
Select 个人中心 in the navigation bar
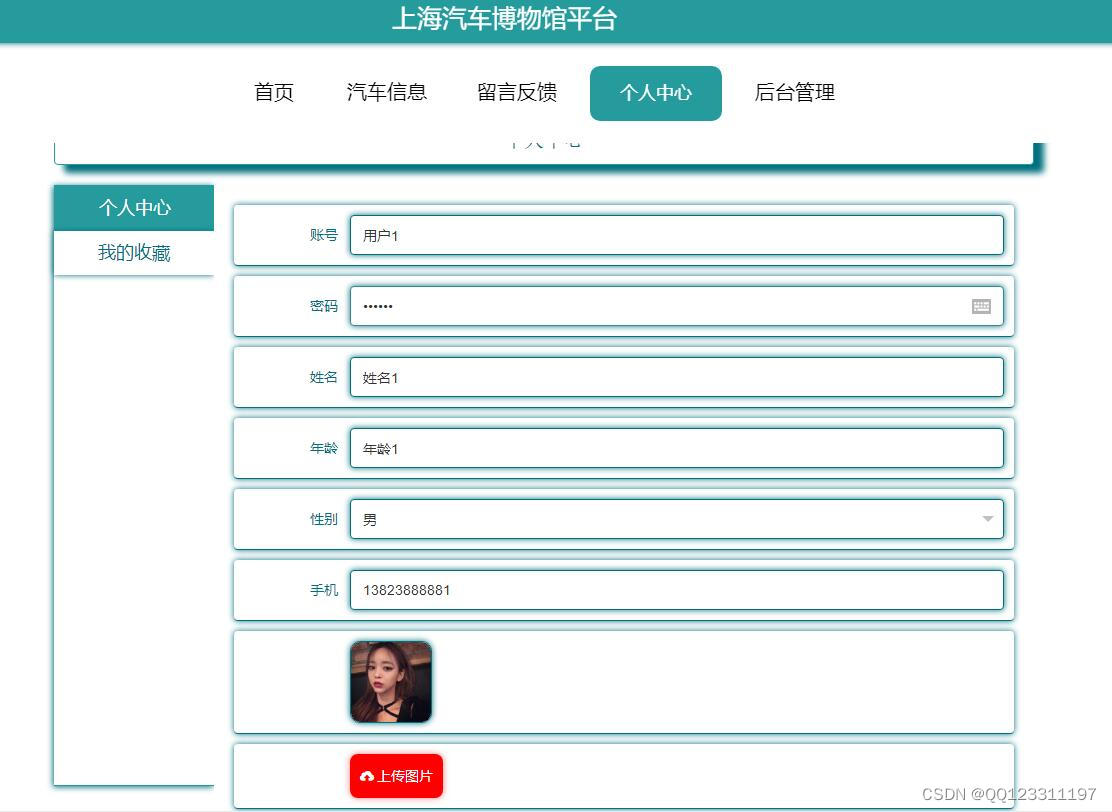pyautogui.click(x=655, y=93)
